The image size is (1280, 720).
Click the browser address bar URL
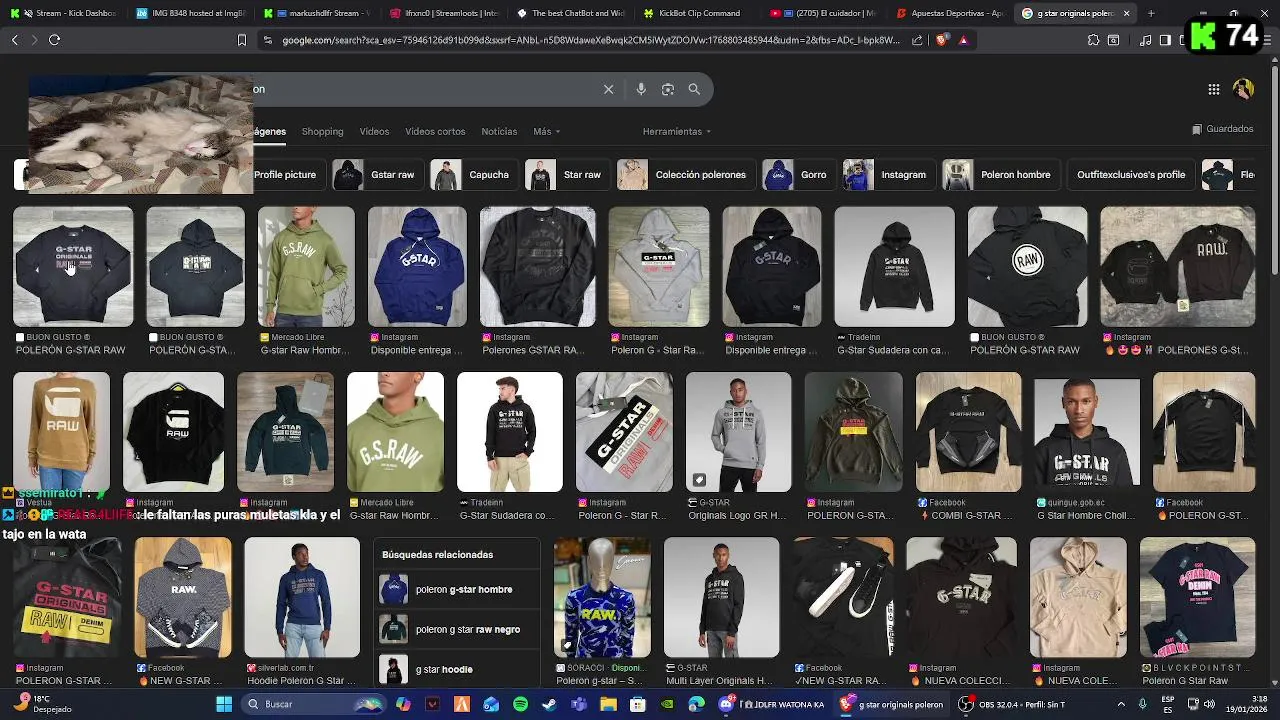point(590,40)
